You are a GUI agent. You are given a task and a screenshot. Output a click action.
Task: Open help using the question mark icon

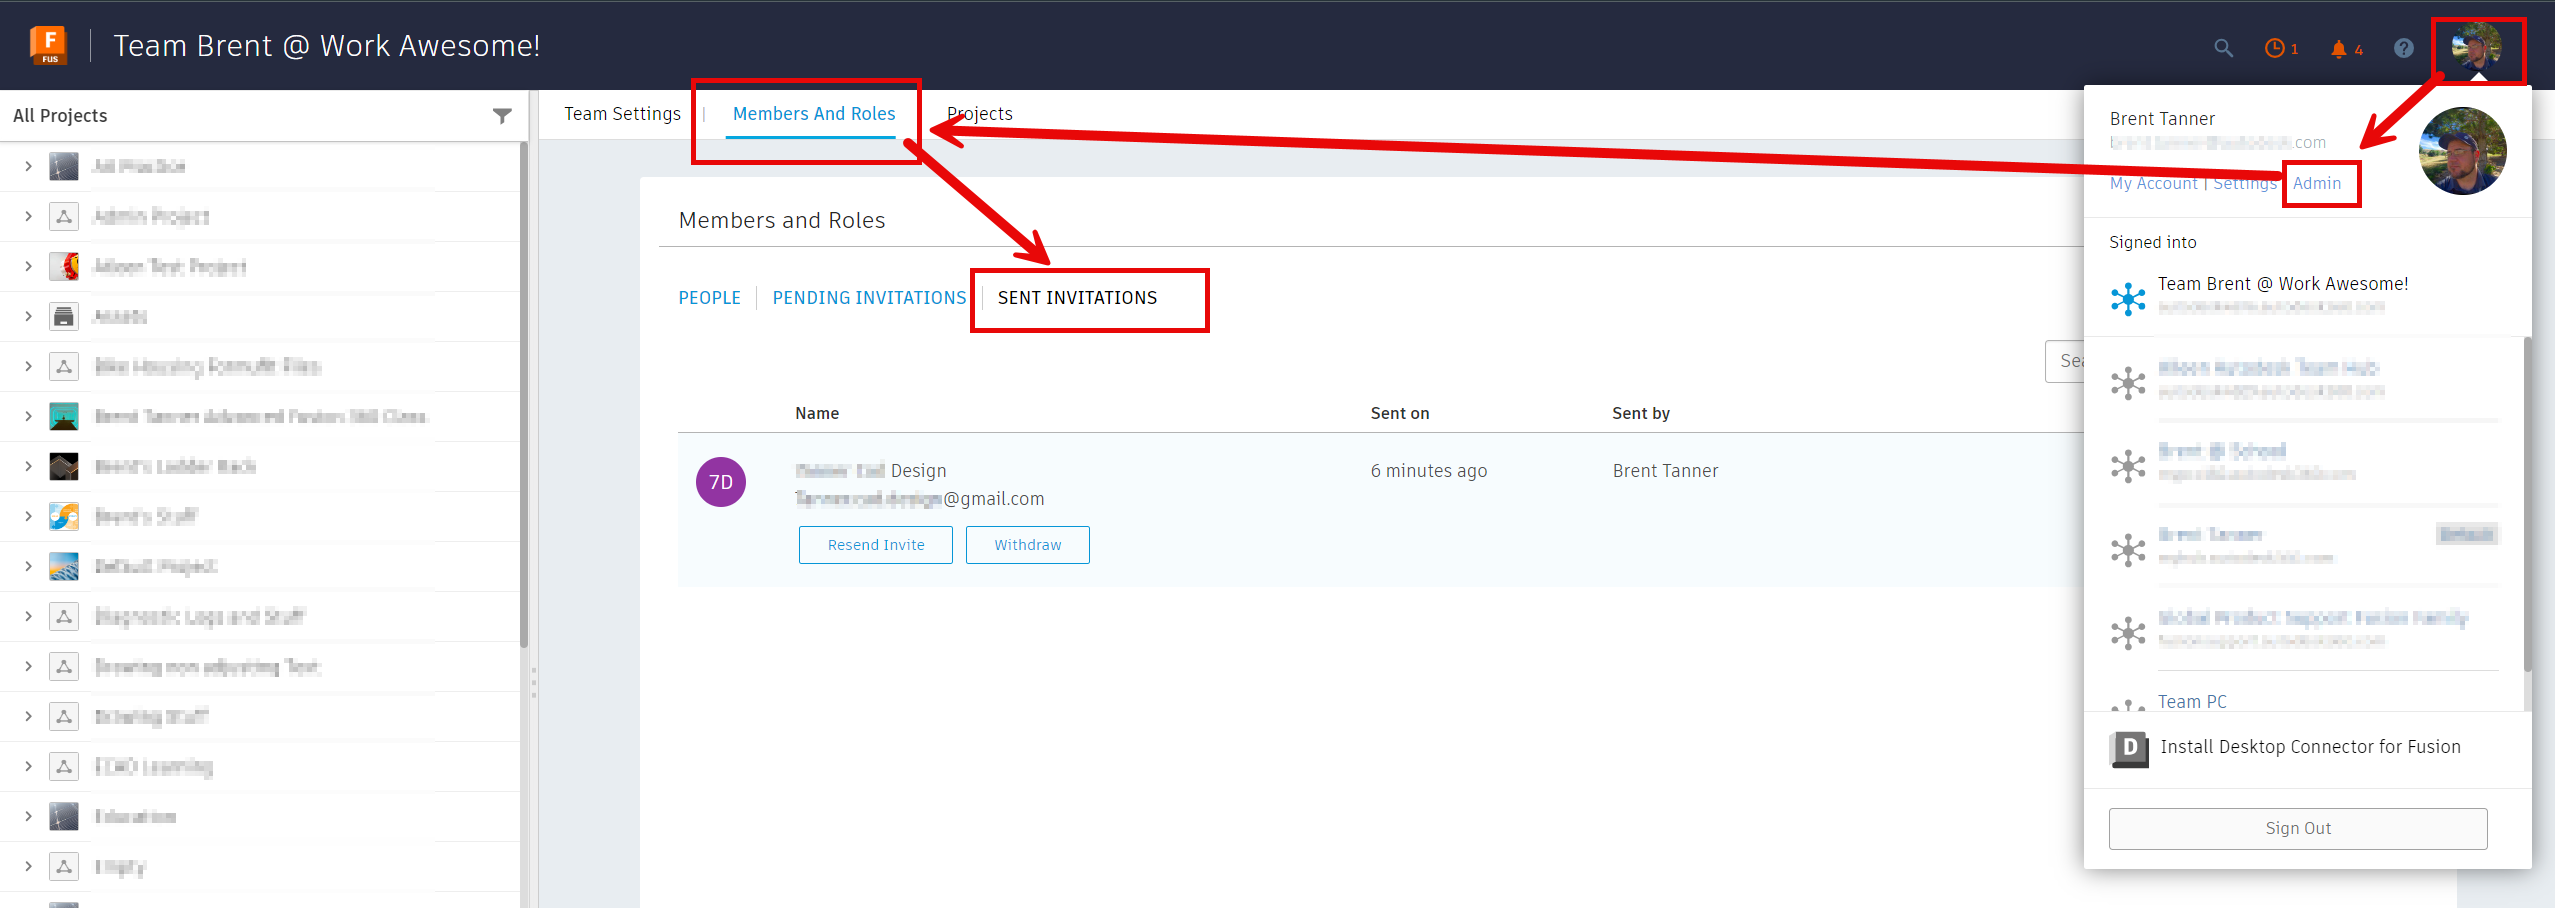(x=2402, y=48)
